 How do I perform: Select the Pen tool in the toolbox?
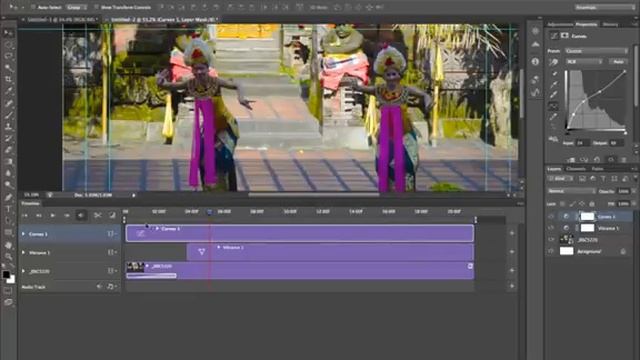click(8, 197)
